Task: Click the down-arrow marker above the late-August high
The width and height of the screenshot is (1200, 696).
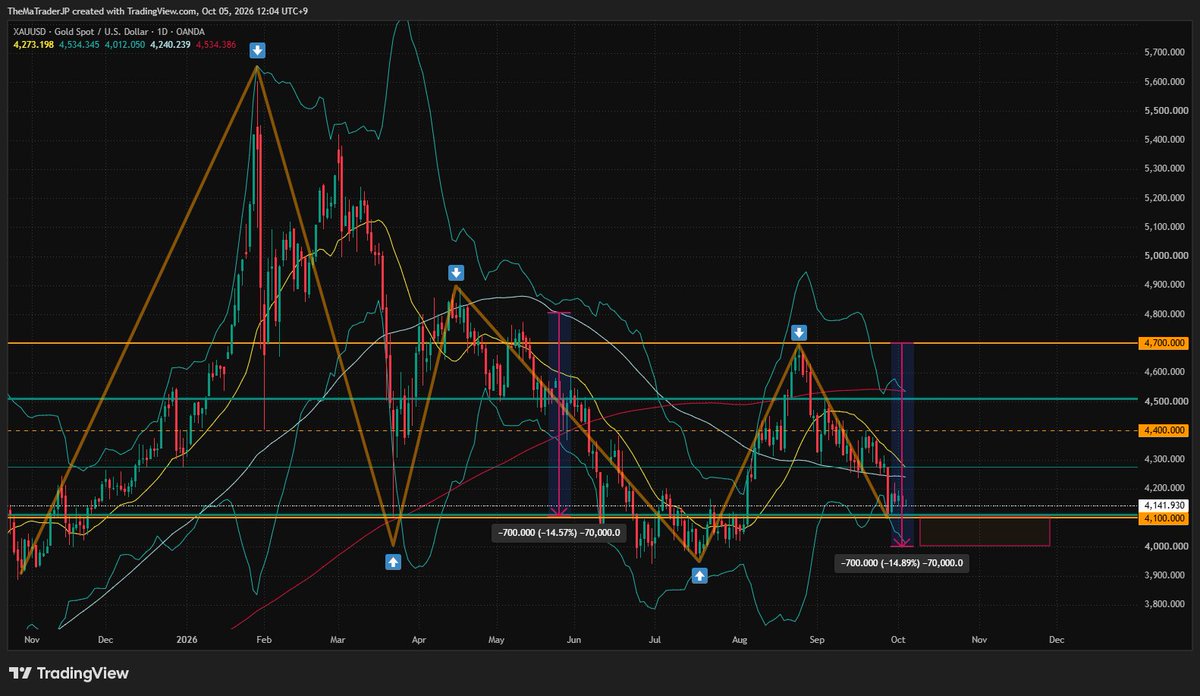Action: click(799, 332)
